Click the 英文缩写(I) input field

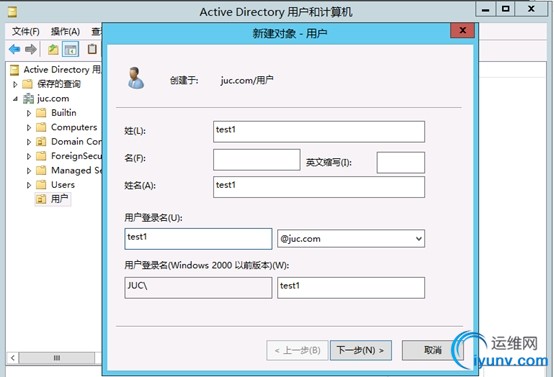[401, 163]
